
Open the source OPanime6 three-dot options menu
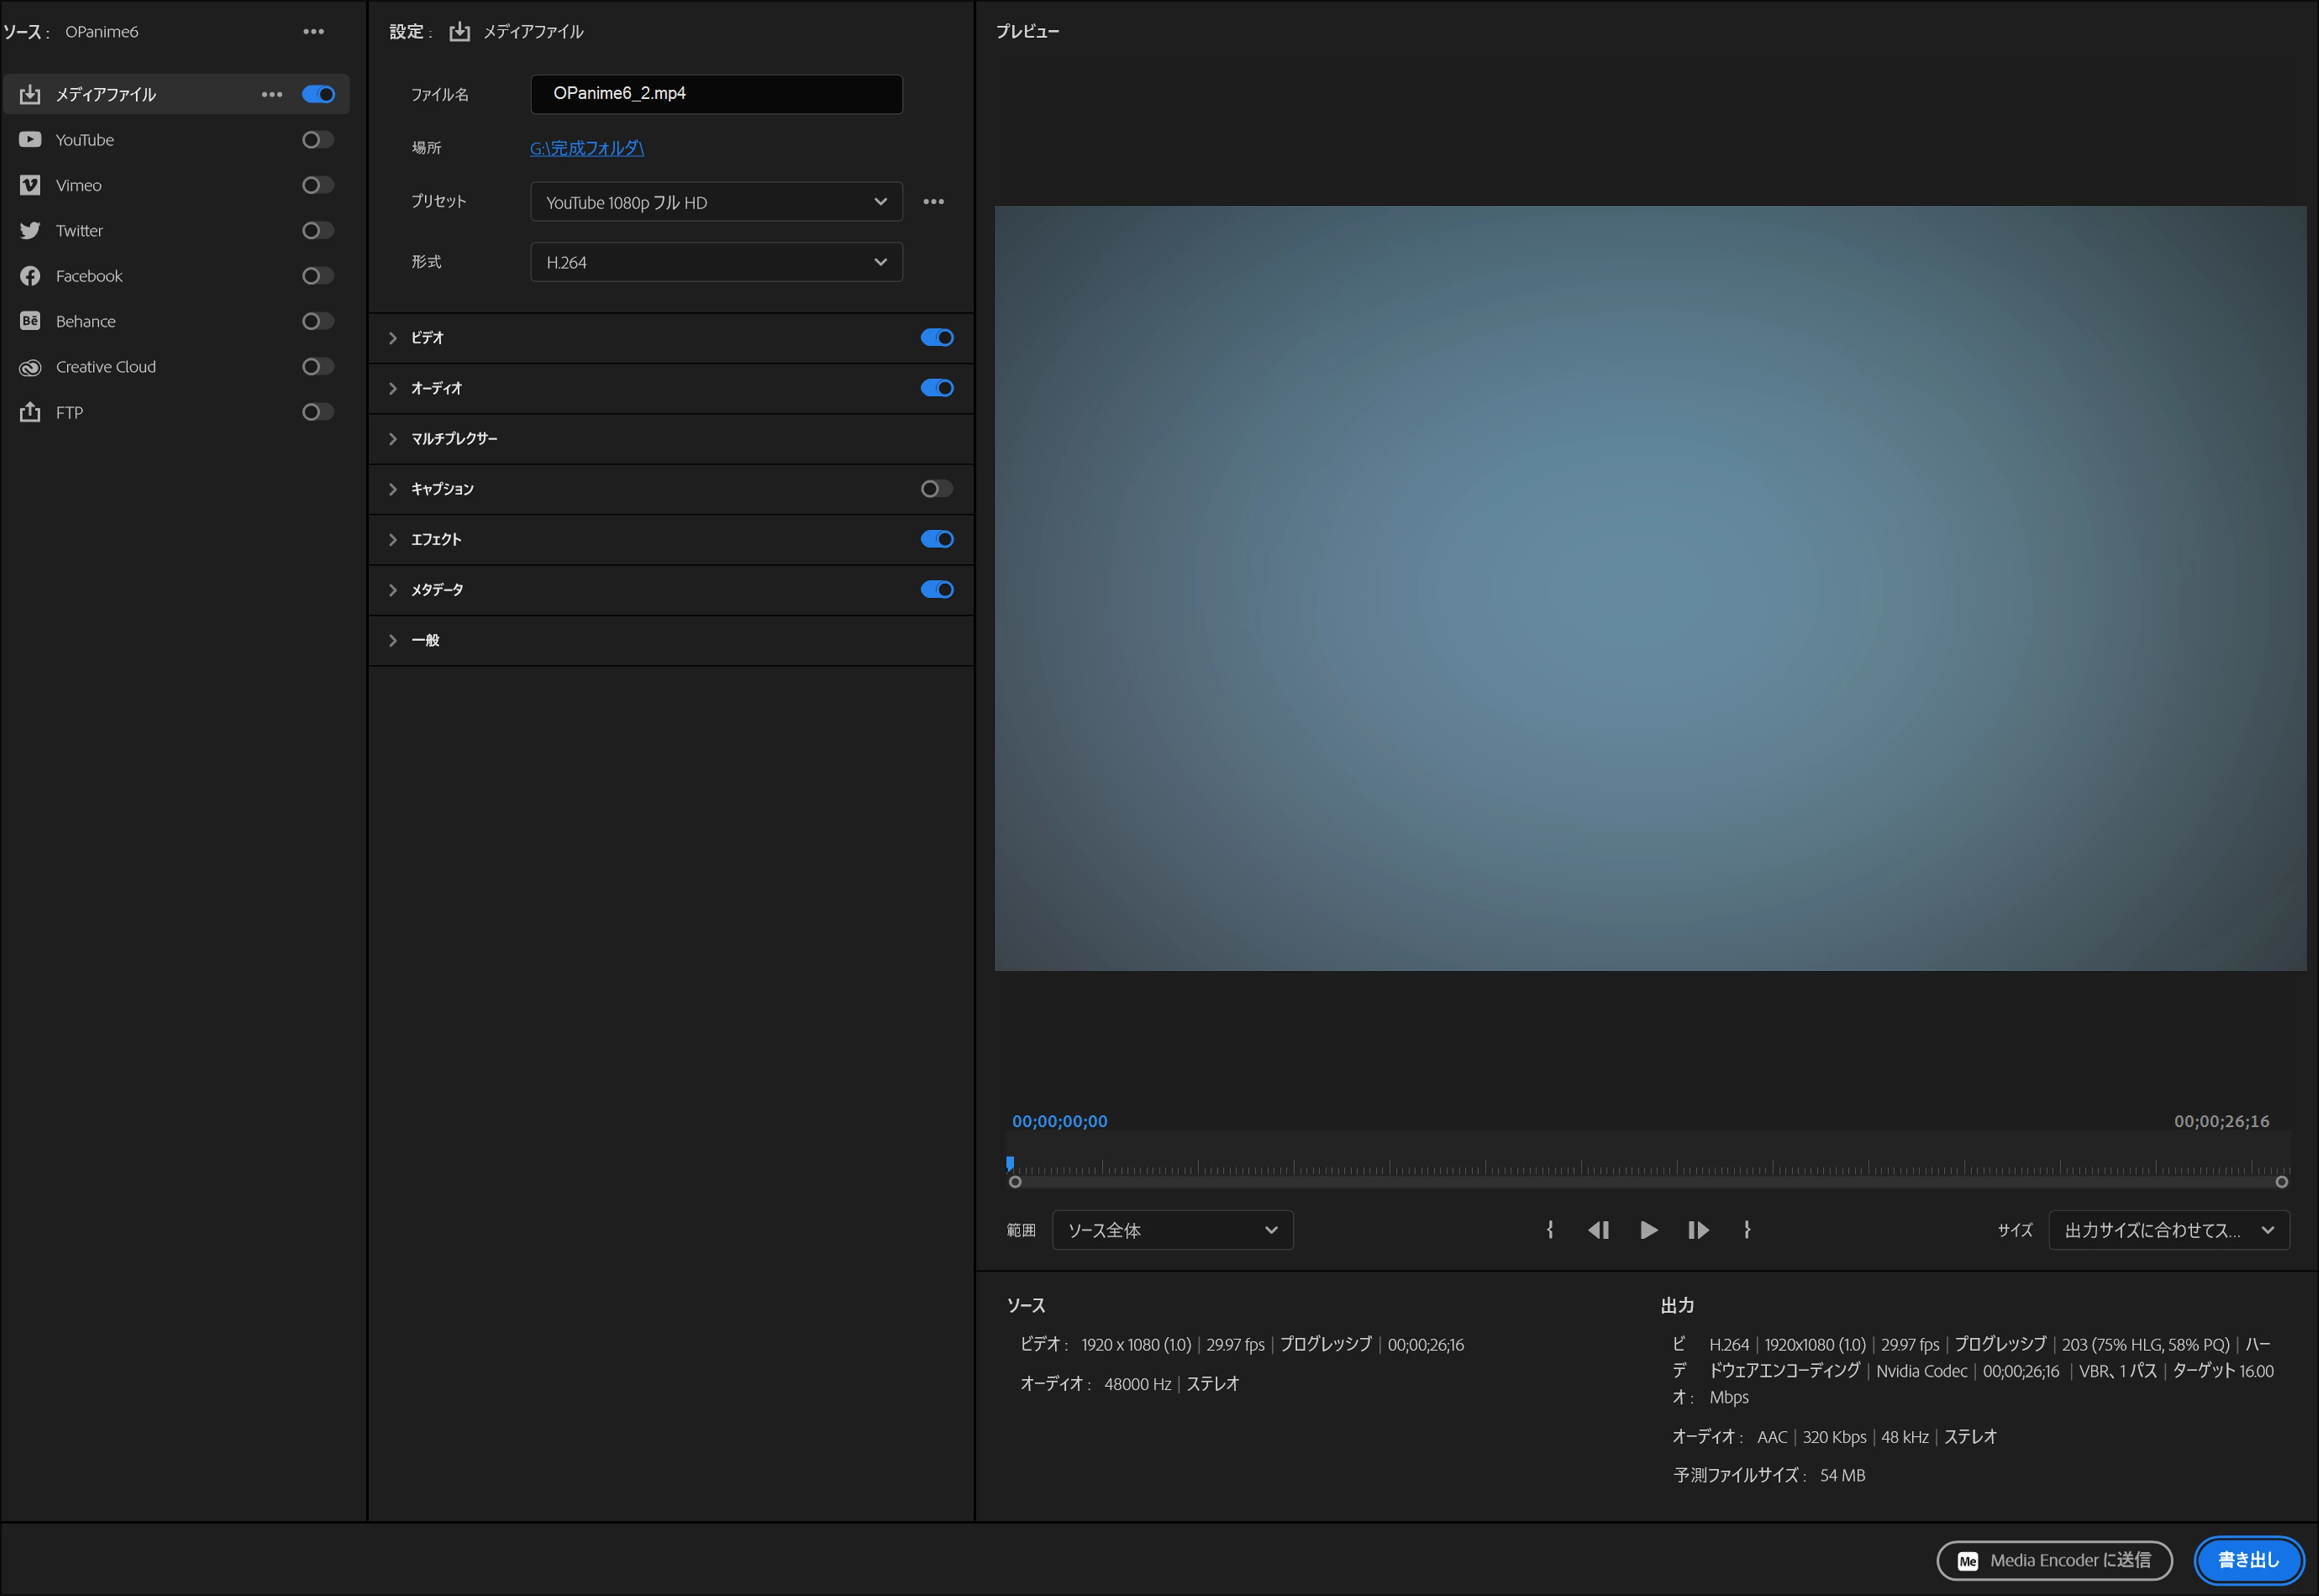(313, 32)
